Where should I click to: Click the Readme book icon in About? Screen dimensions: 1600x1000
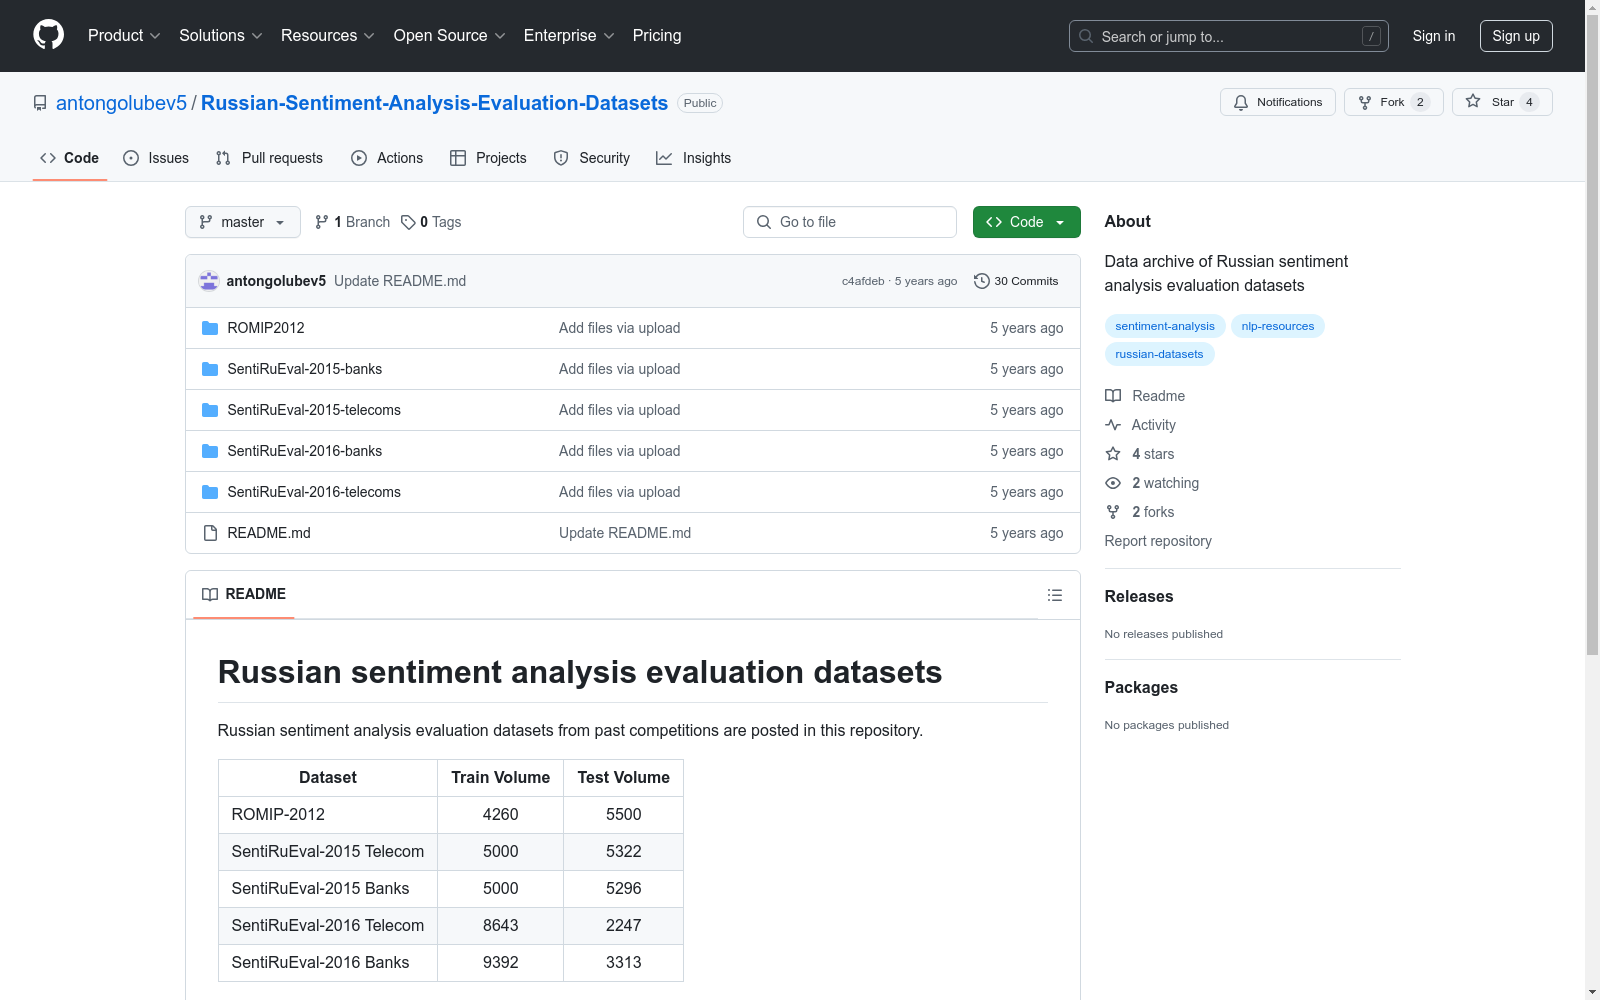point(1113,396)
